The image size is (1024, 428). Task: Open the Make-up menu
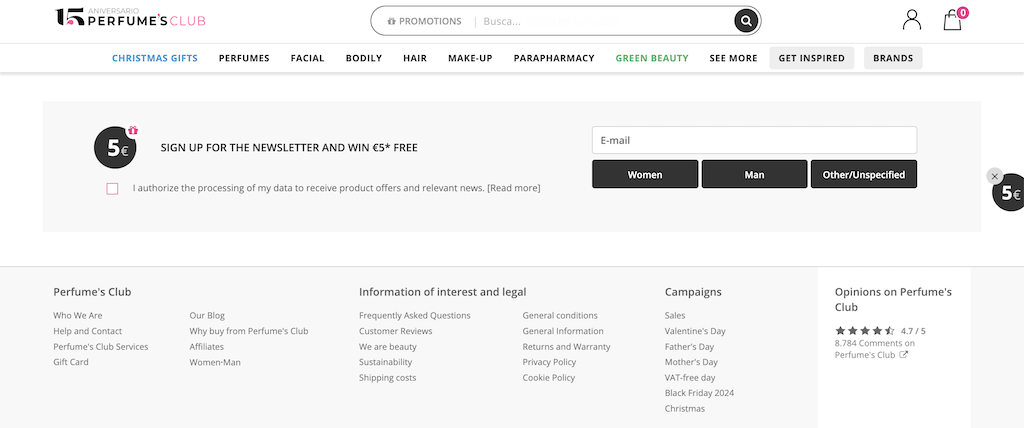[x=470, y=58]
